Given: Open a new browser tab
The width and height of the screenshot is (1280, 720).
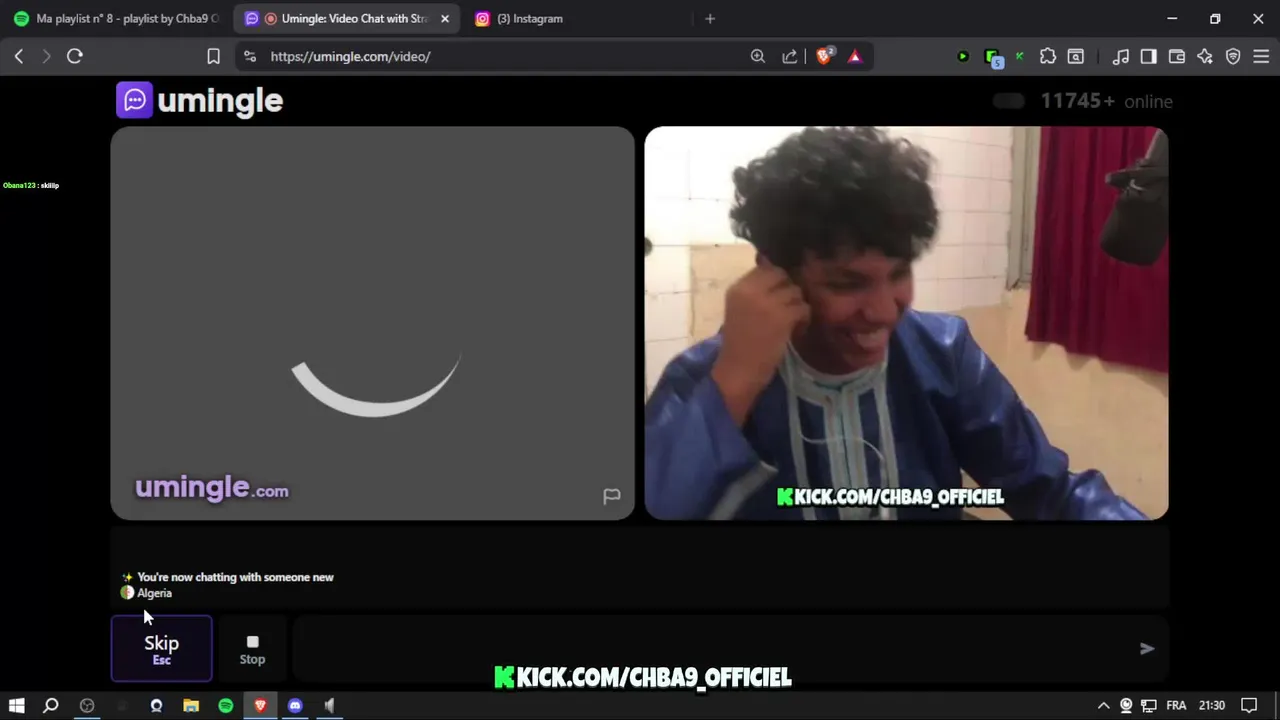Looking at the screenshot, I should point(710,19).
